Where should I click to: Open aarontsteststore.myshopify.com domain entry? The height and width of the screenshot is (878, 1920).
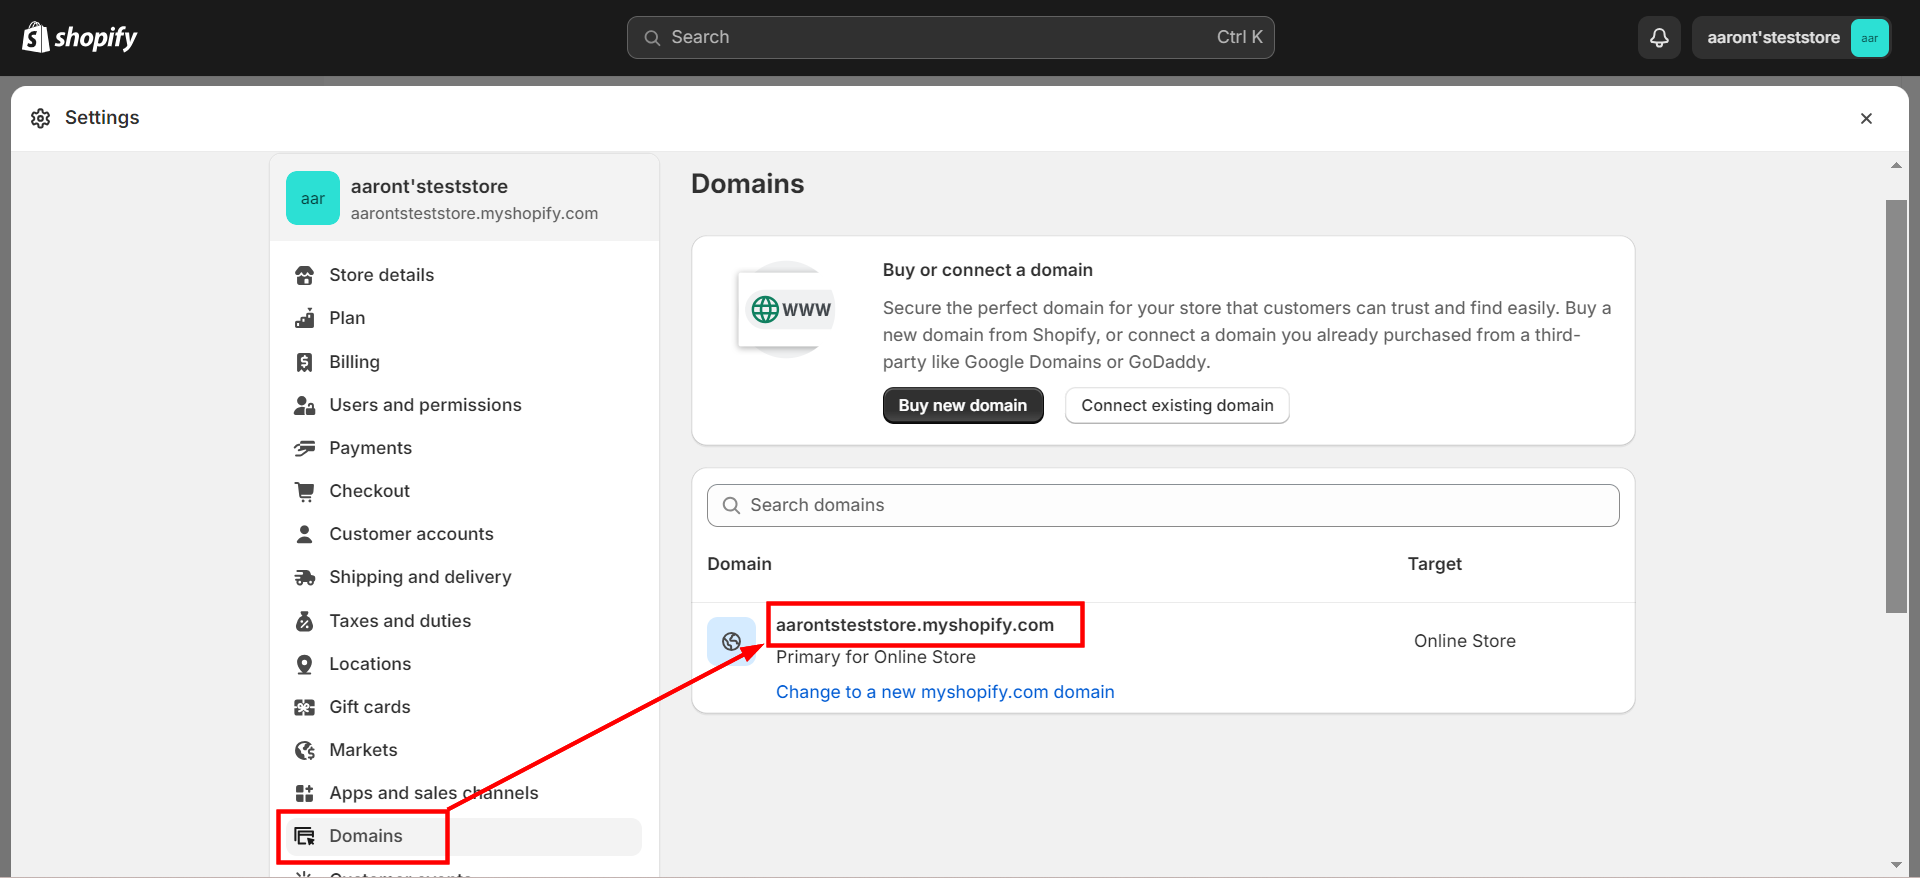tap(915, 625)
